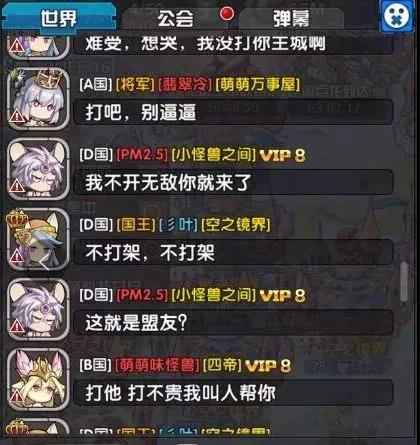Open the 萌萌味怪兽 player avatar
The width and height of the screenshot is (420, 445).
click(x=38, y=379)
